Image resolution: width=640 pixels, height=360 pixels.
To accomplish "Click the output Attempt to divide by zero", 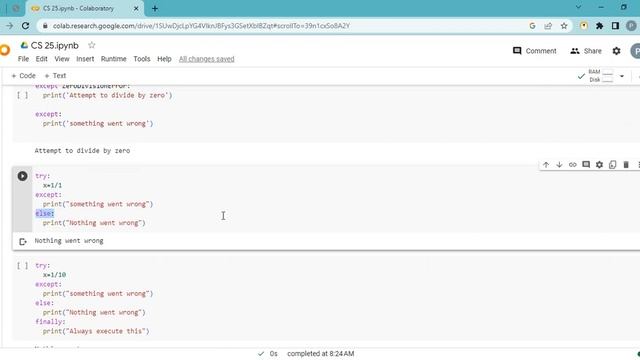I will (82, 151).
